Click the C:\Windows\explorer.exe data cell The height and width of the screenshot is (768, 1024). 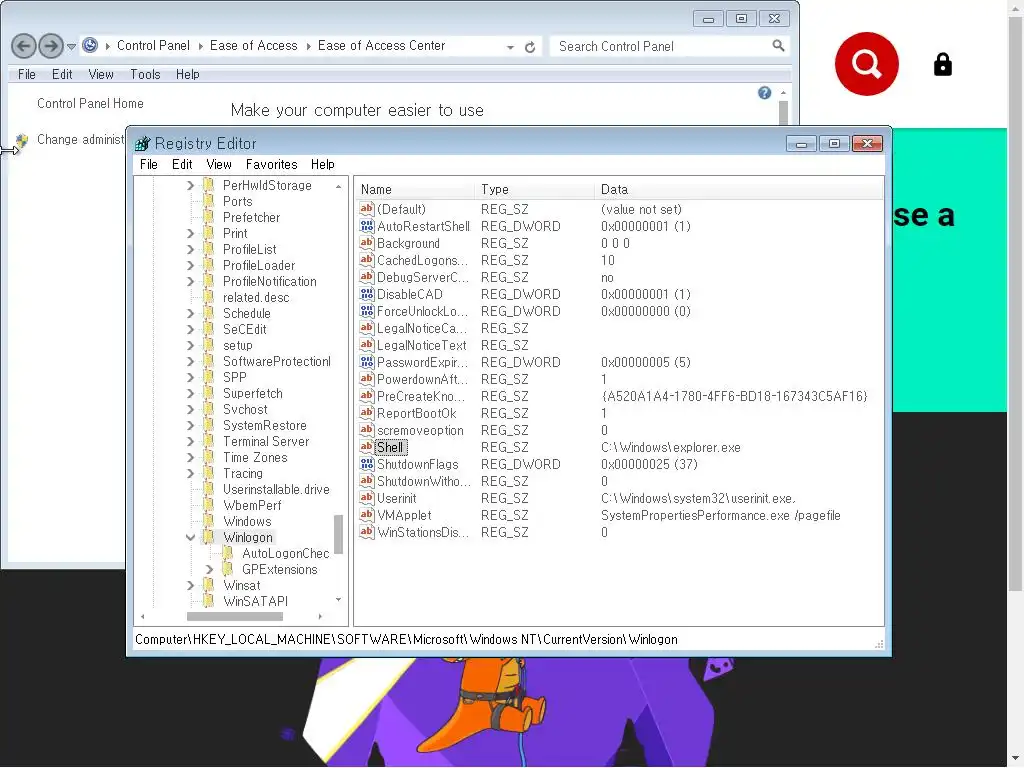tap(671, 447)
